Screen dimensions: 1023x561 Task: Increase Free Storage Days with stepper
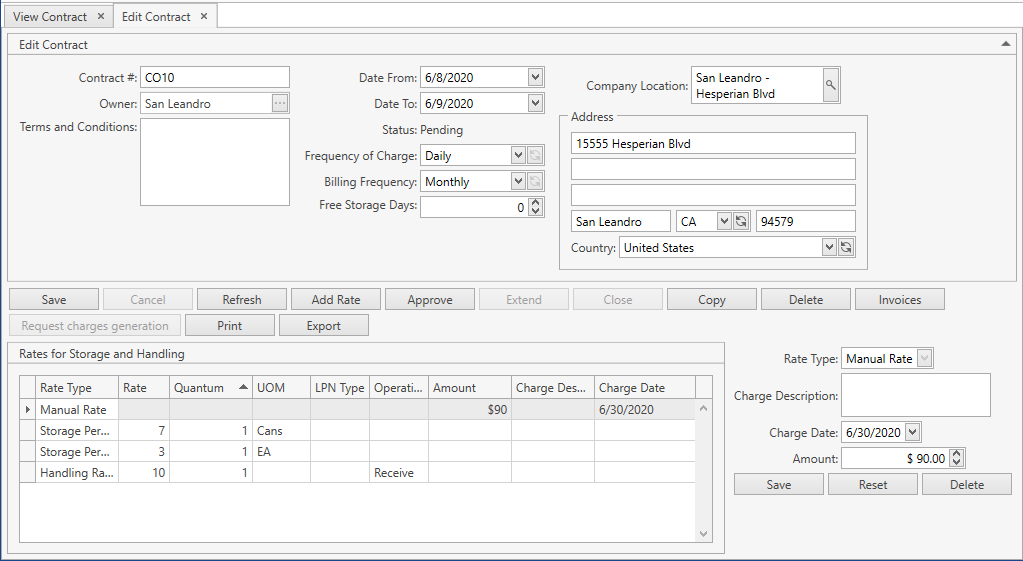tap(535, 202)
